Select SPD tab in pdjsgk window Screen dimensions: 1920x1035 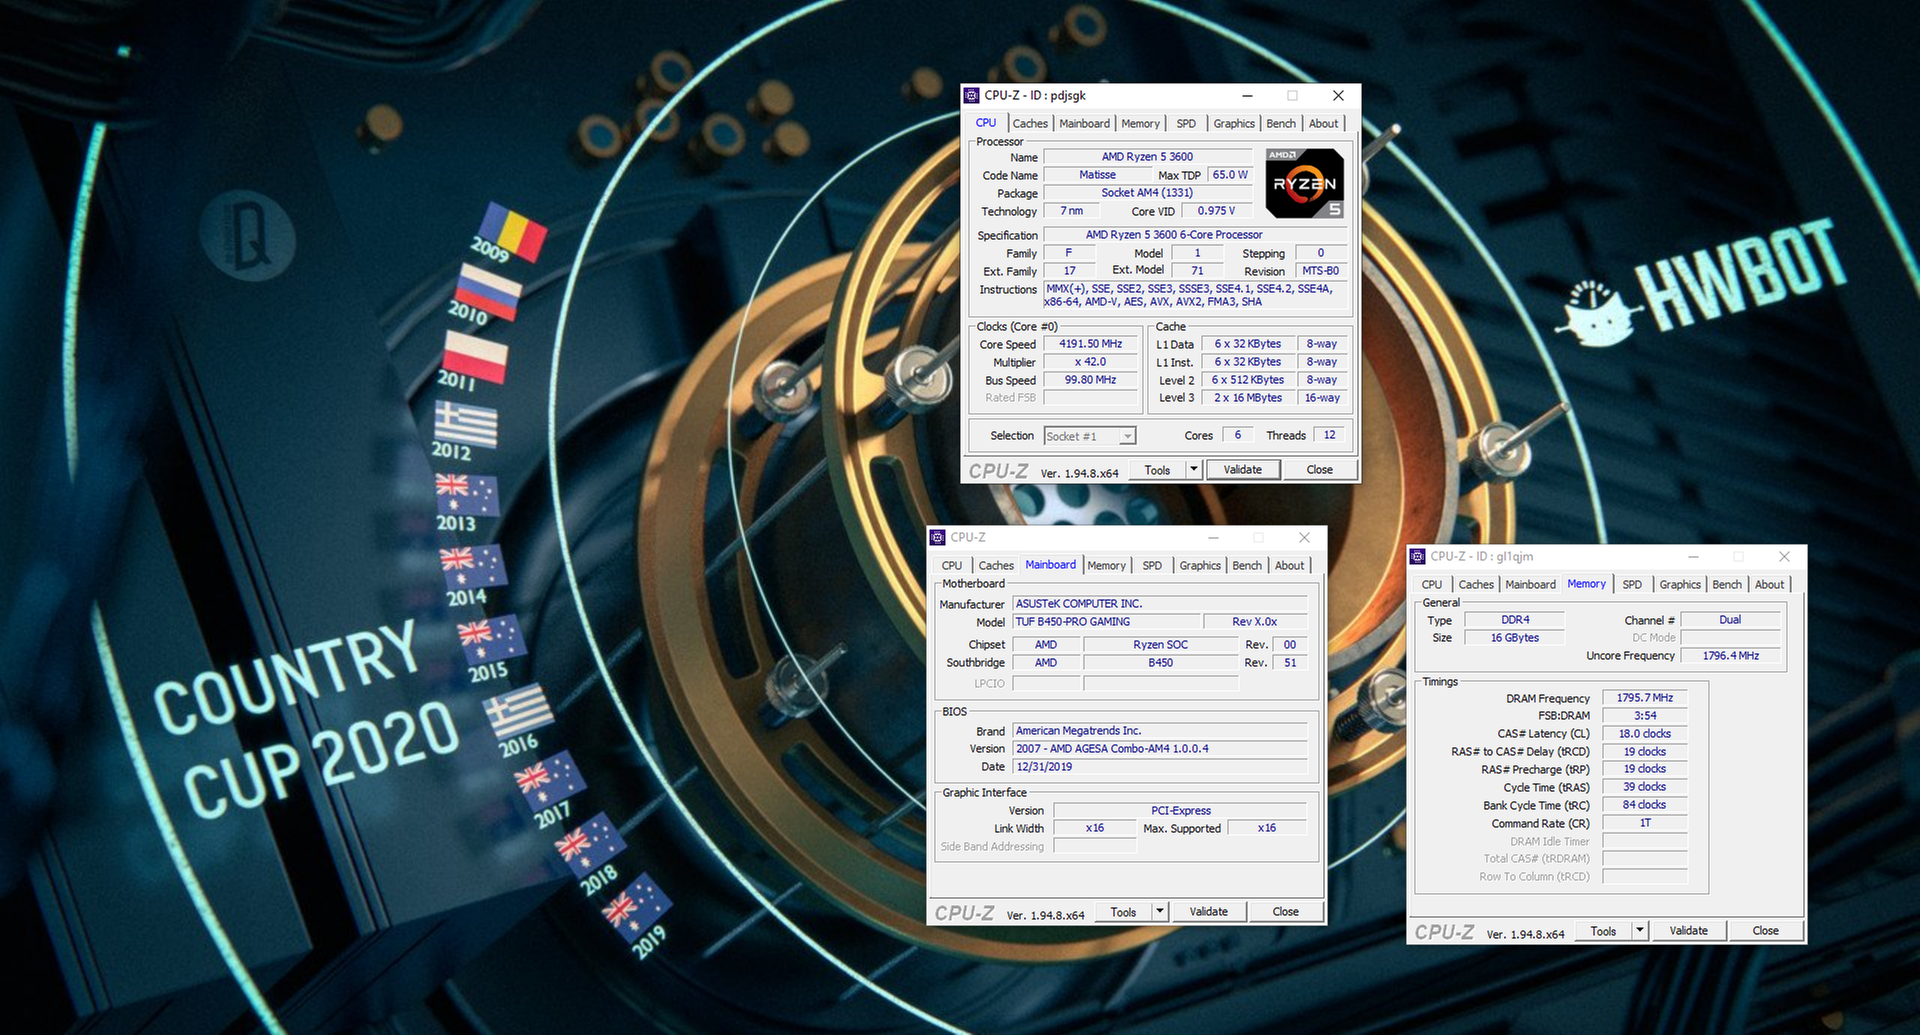(x=1186, y=124)
